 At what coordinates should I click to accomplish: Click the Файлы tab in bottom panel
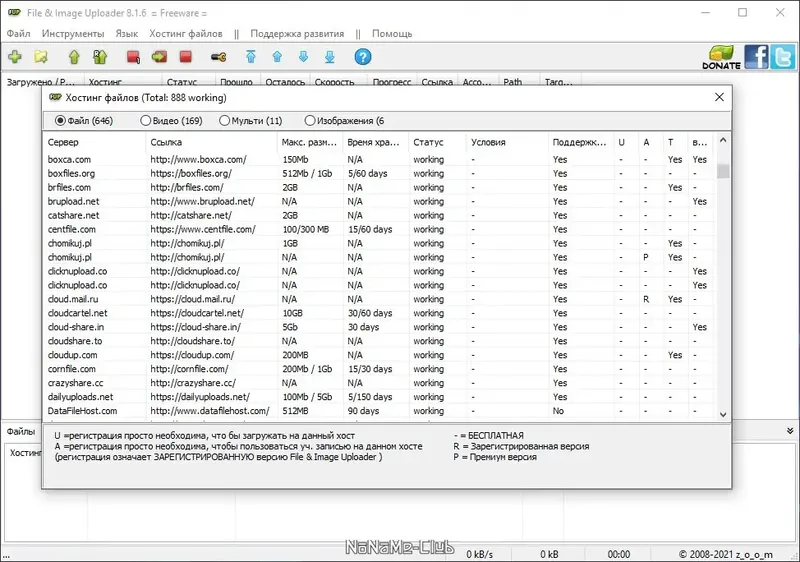(20, 431)
